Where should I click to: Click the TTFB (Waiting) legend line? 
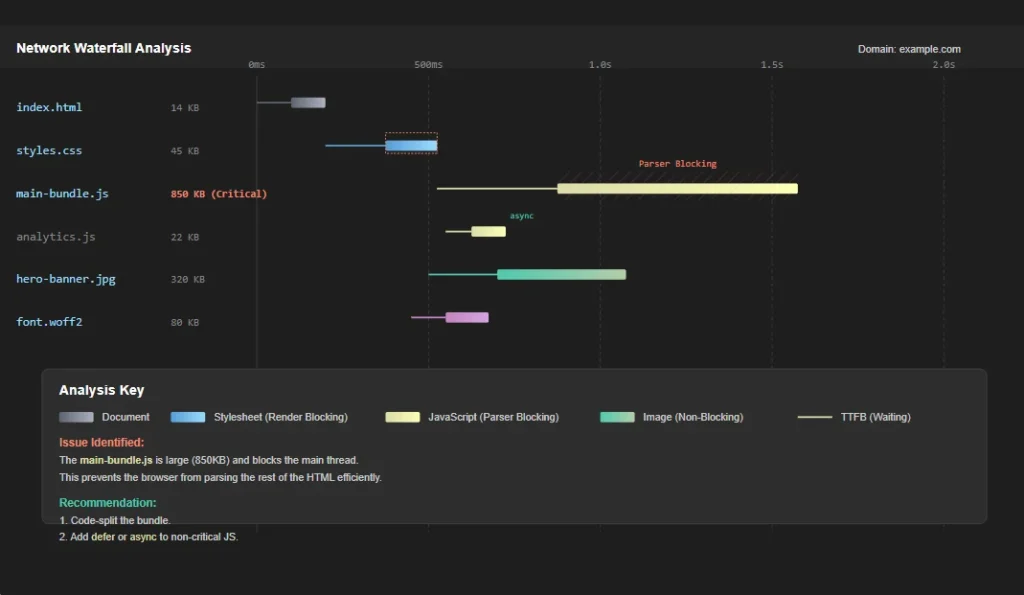815,417
